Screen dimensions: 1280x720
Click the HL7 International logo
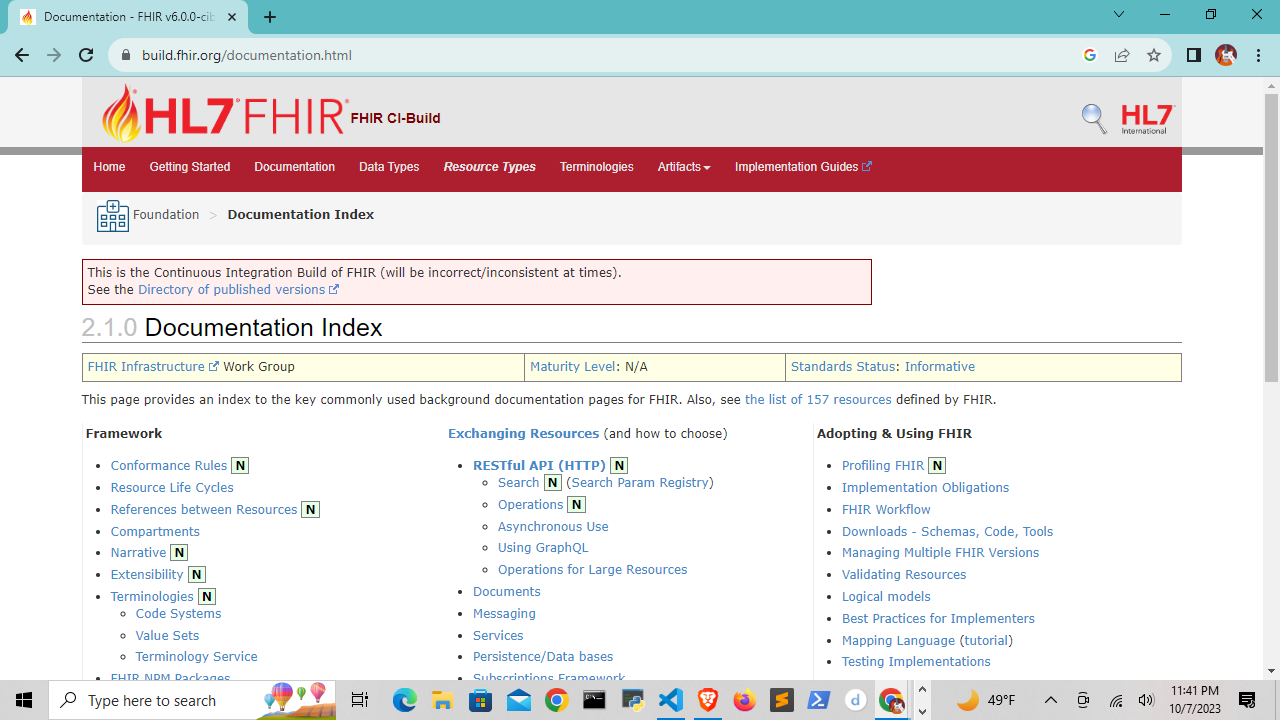pos(1147,119)
